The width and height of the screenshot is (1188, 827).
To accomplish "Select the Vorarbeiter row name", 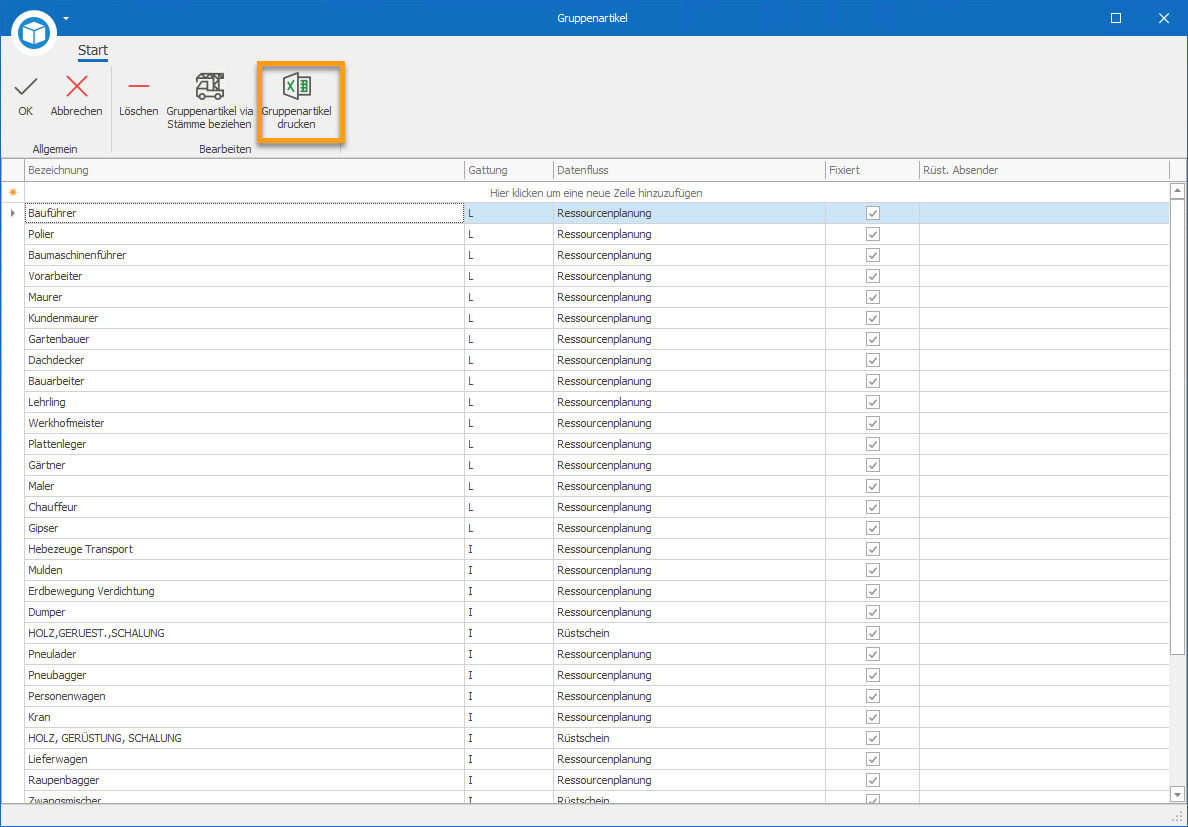I will coord(55,276).
